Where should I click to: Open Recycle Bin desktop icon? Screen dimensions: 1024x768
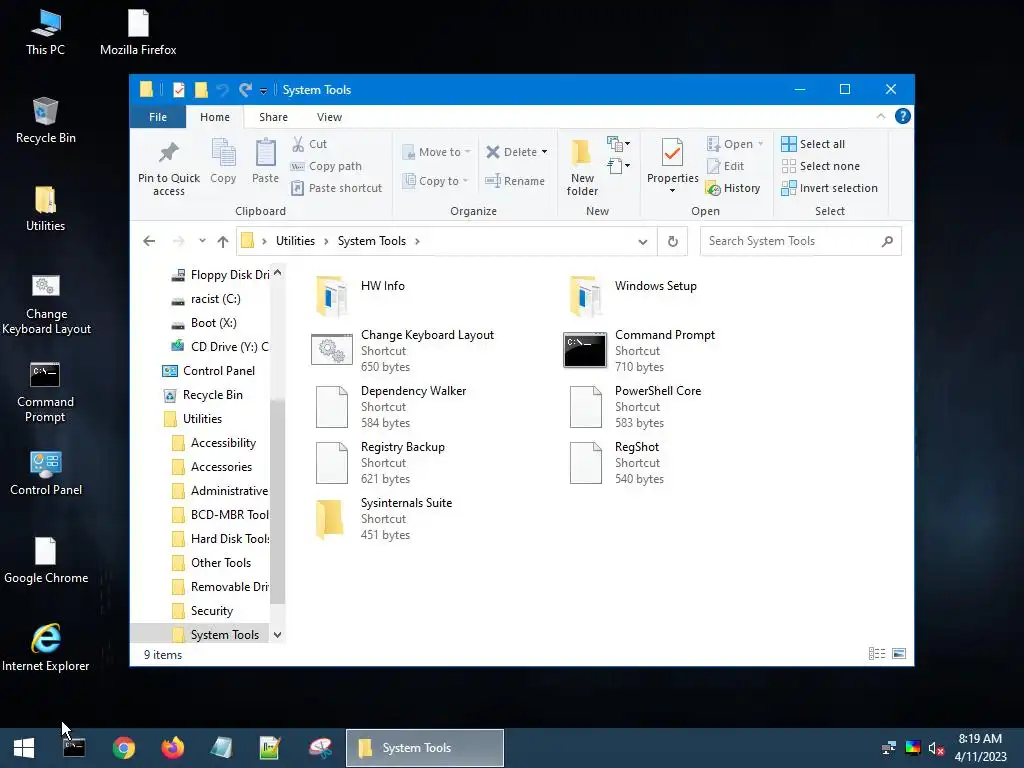pyautogui.click(x=45, y=120)
